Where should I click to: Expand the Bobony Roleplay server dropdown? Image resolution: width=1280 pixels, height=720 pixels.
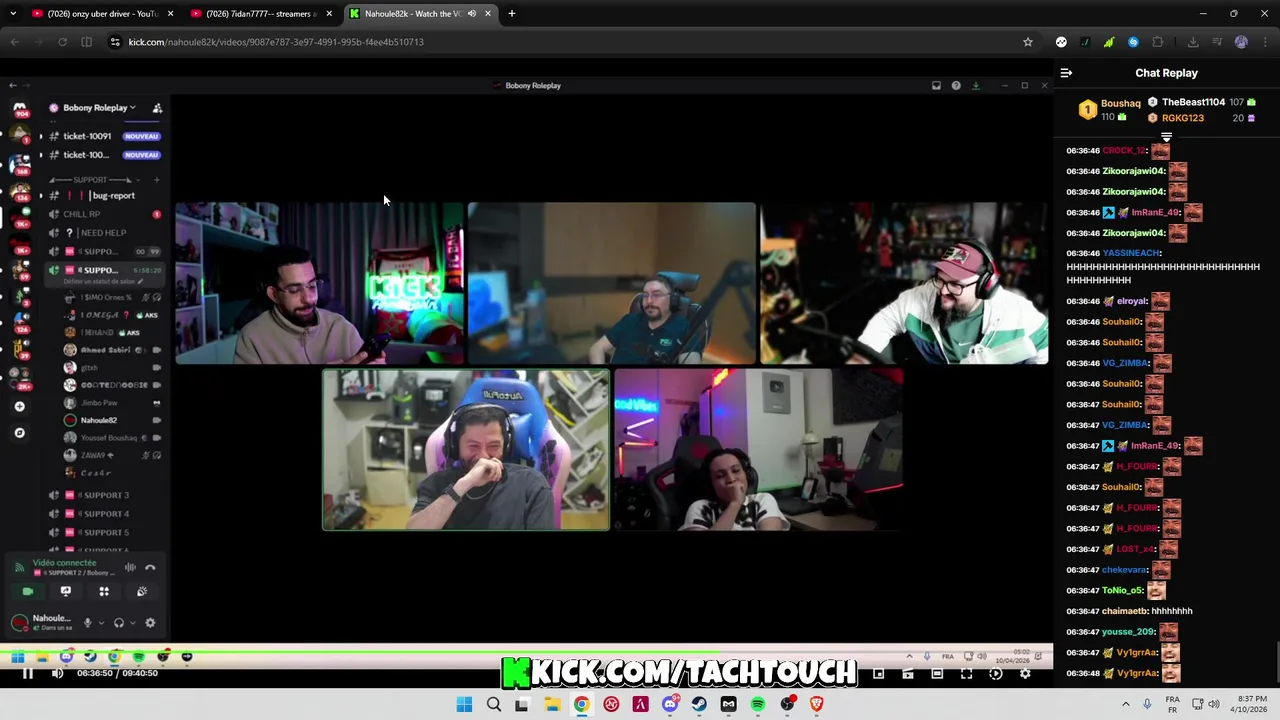point(99,108)
